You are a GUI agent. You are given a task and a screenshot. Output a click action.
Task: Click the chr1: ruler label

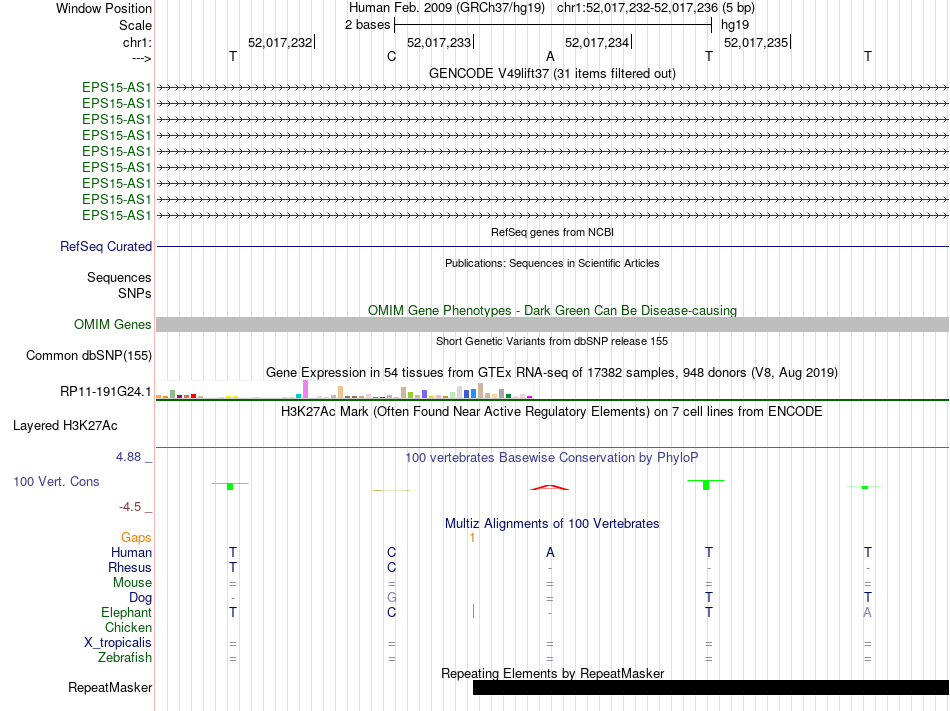coord(137,42)
